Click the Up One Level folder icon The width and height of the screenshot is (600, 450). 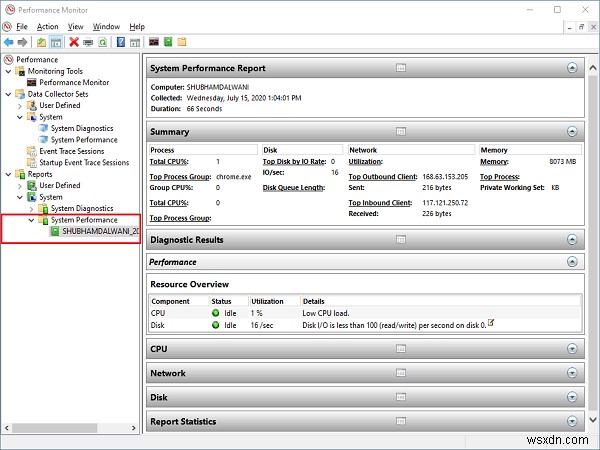click(x=41, y=42)
